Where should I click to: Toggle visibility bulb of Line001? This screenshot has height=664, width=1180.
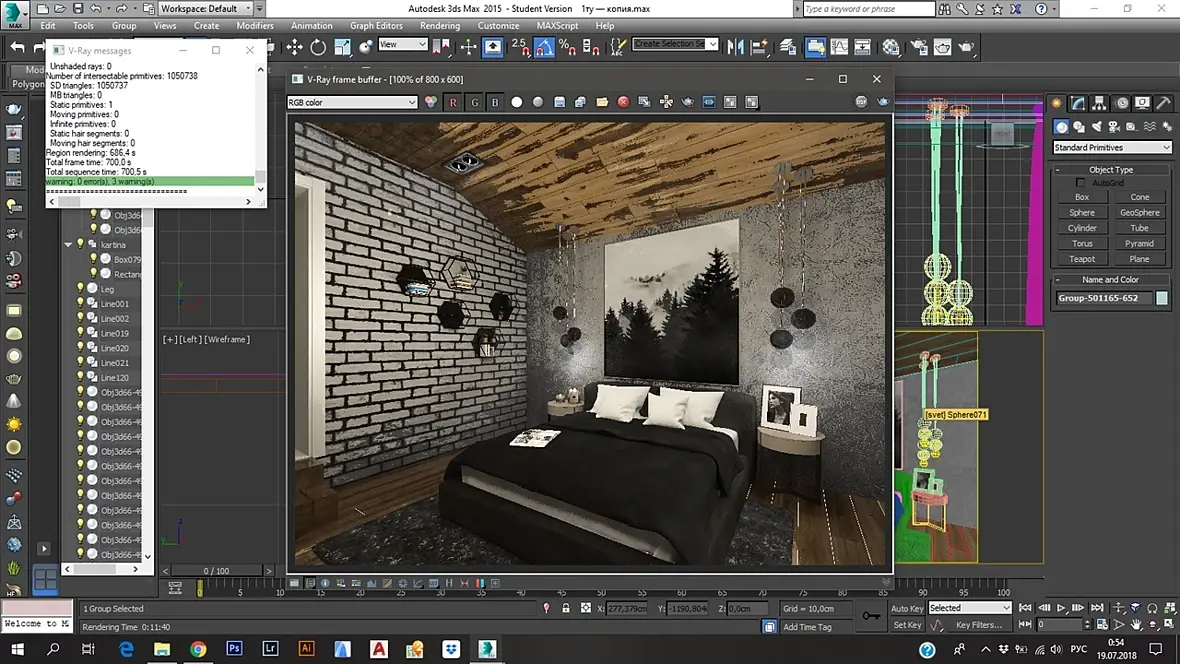[x=81, y=304]
